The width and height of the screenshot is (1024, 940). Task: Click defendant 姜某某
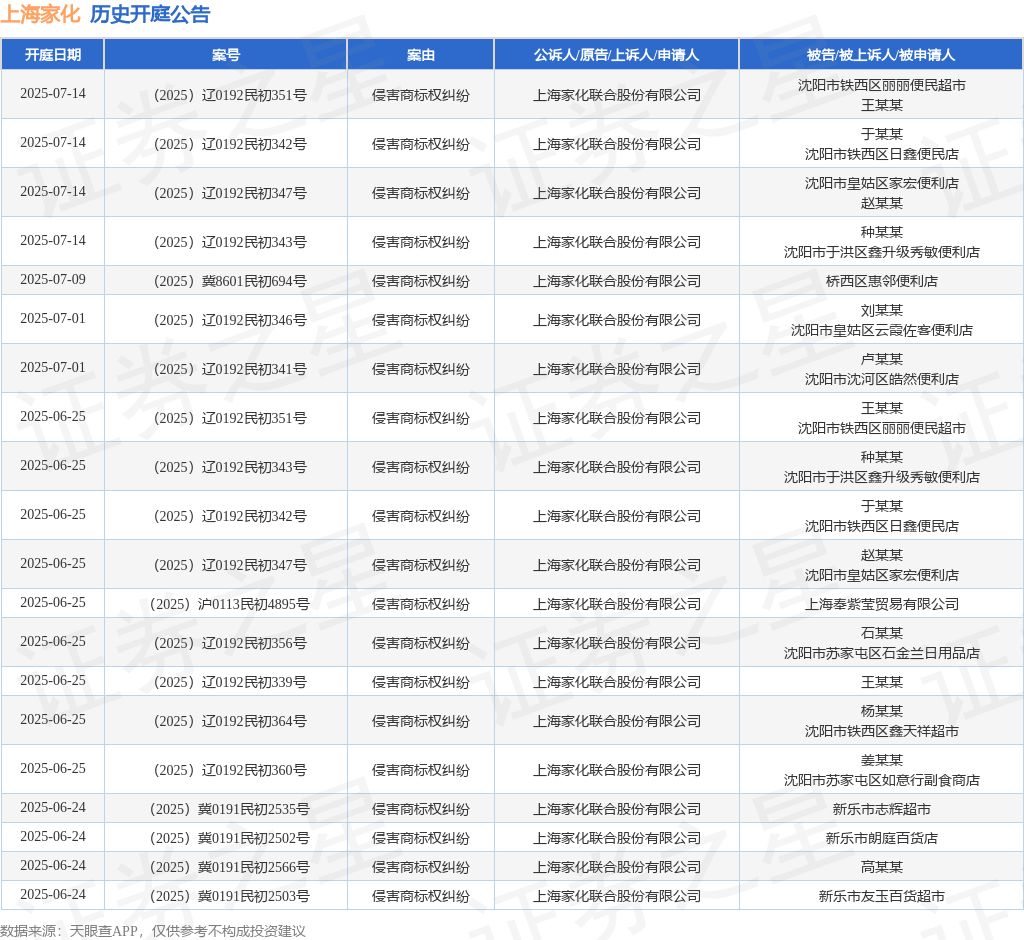click(882, 760)
